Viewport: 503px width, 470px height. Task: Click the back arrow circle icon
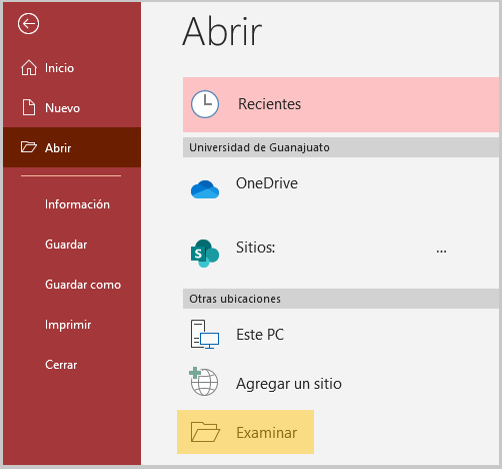28,24
